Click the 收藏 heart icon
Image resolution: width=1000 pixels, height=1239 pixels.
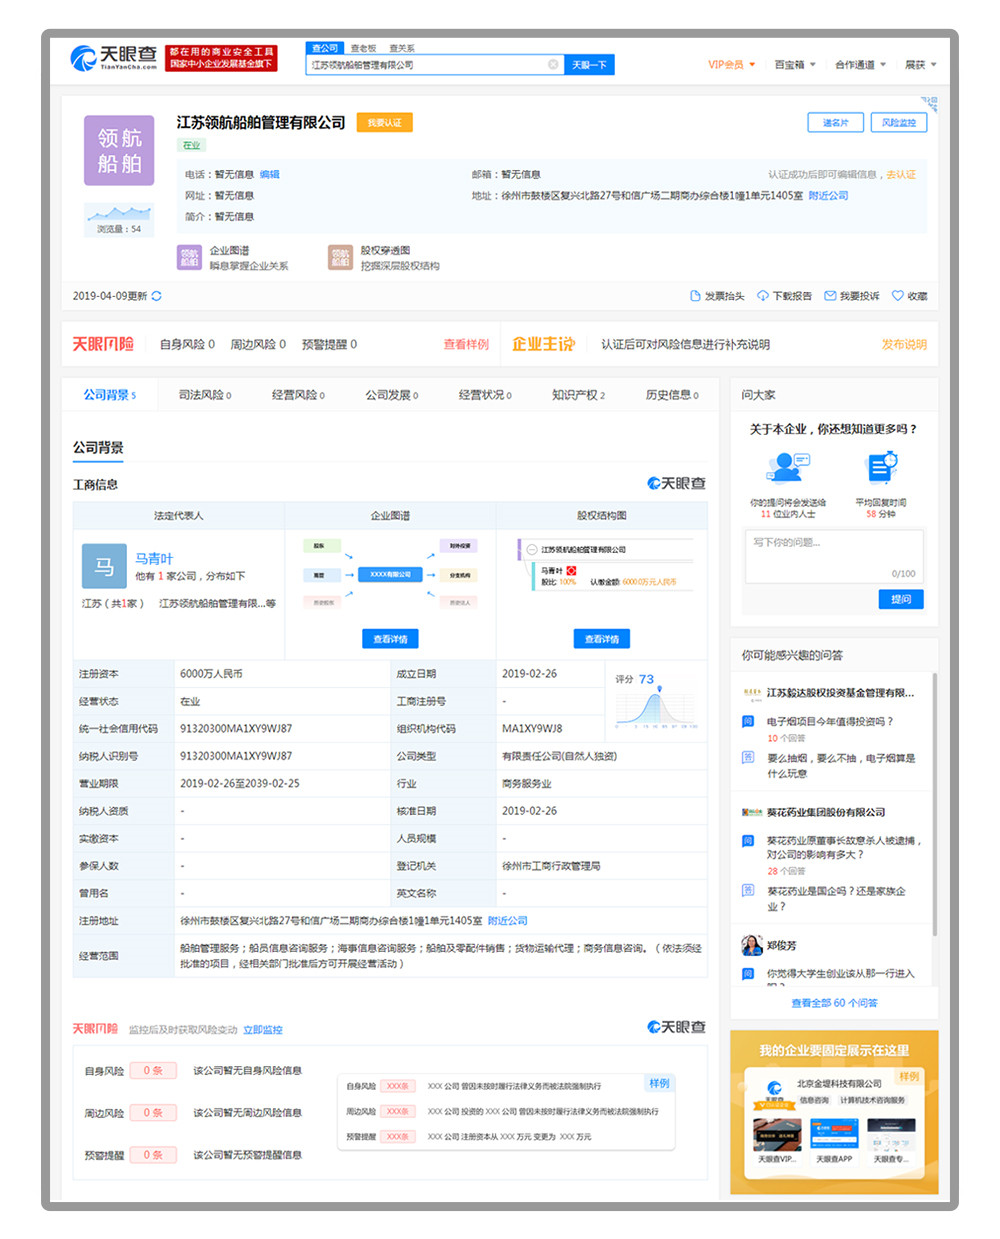(x=898, y=296)
